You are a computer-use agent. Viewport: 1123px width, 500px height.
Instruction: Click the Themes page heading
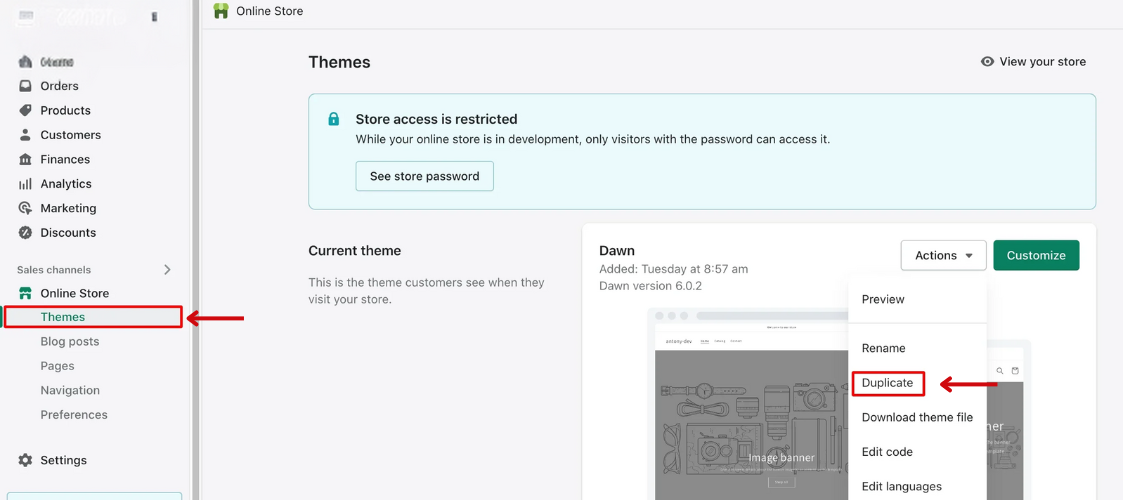coord(339,62)
